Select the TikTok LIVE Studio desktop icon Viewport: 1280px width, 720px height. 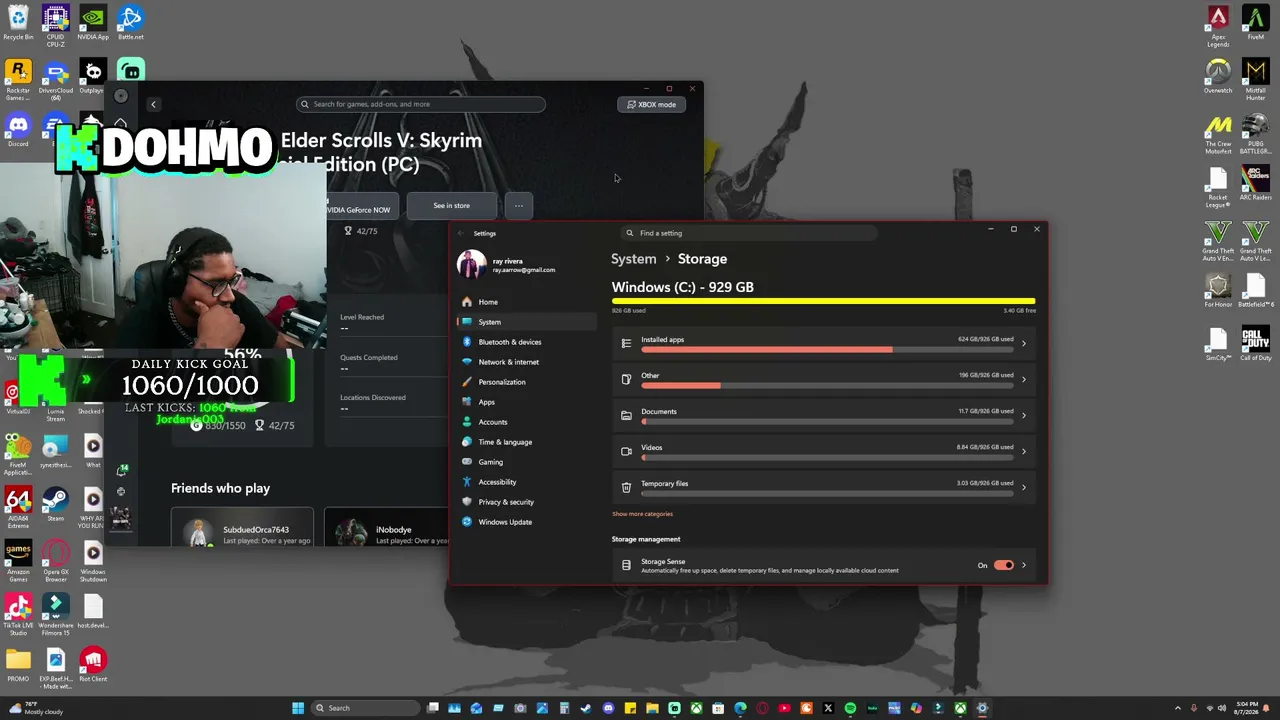click(18, 616)
